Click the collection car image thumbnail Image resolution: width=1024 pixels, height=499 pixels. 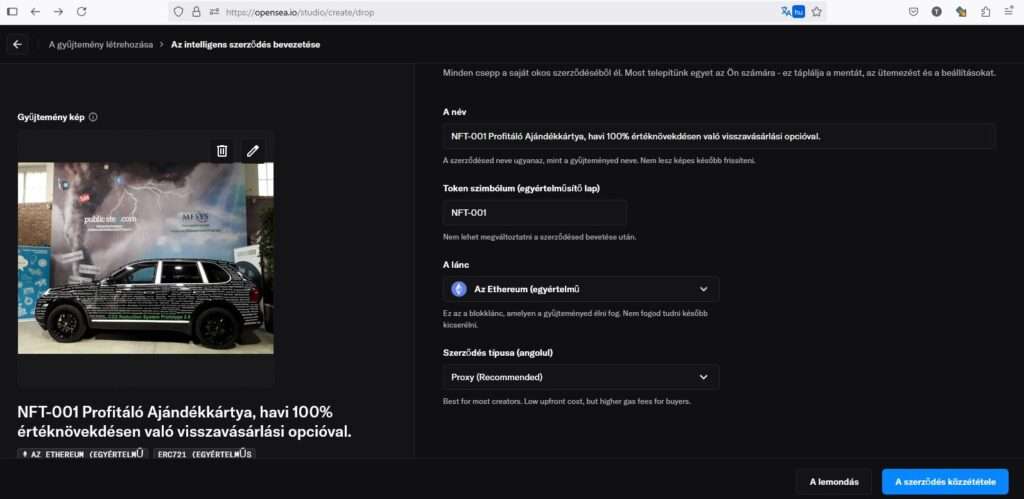coord(146,258)
